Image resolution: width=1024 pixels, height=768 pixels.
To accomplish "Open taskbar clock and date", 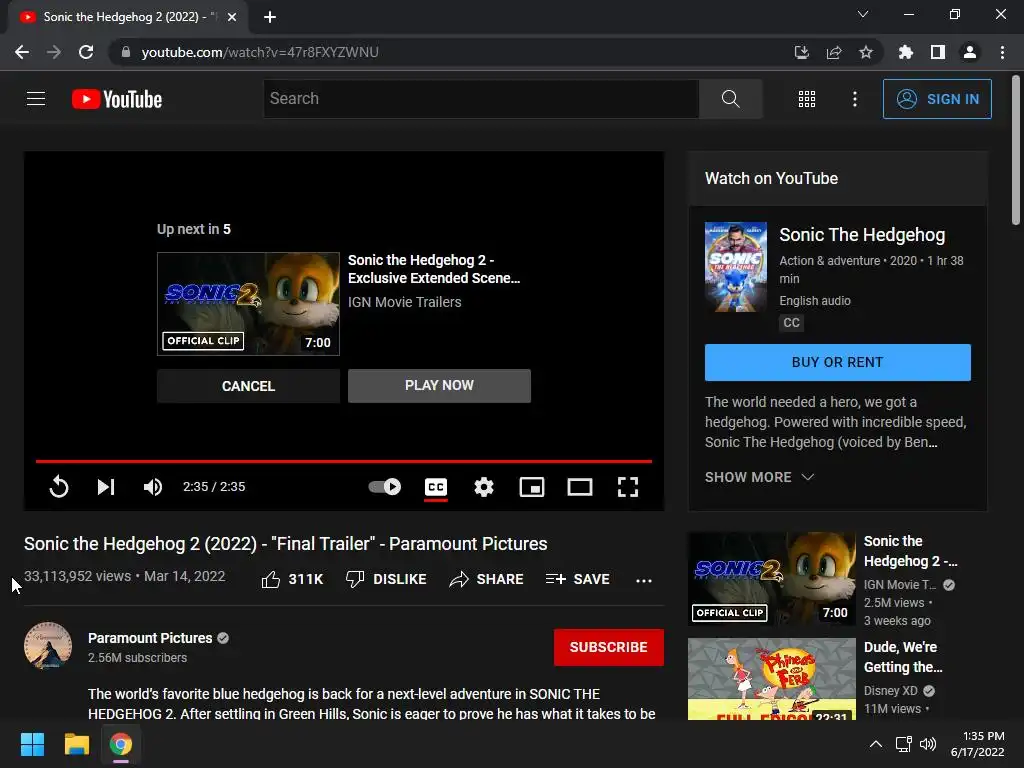I will click(x=978, y=744).
